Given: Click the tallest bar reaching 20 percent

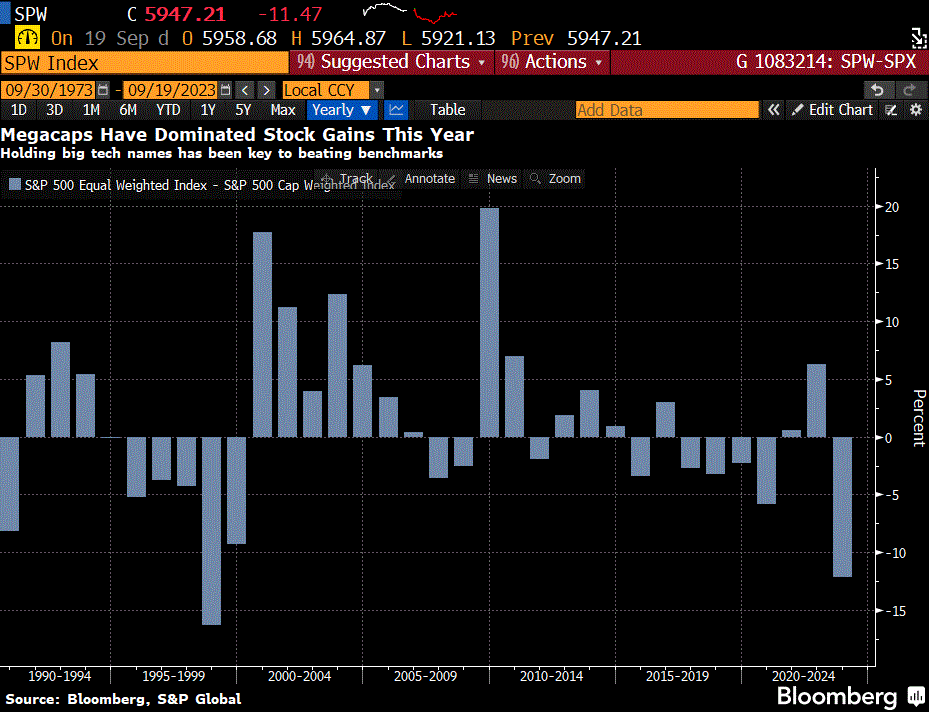Looking at the screenshot, I should click(489, 323).
